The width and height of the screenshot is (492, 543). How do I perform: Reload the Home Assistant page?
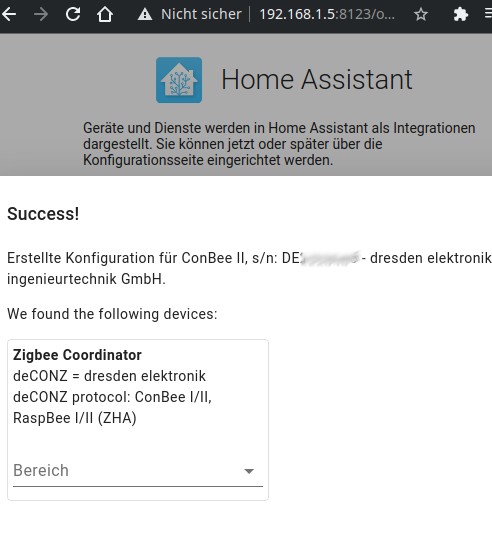pyautogui.click(x=73, y=14)
